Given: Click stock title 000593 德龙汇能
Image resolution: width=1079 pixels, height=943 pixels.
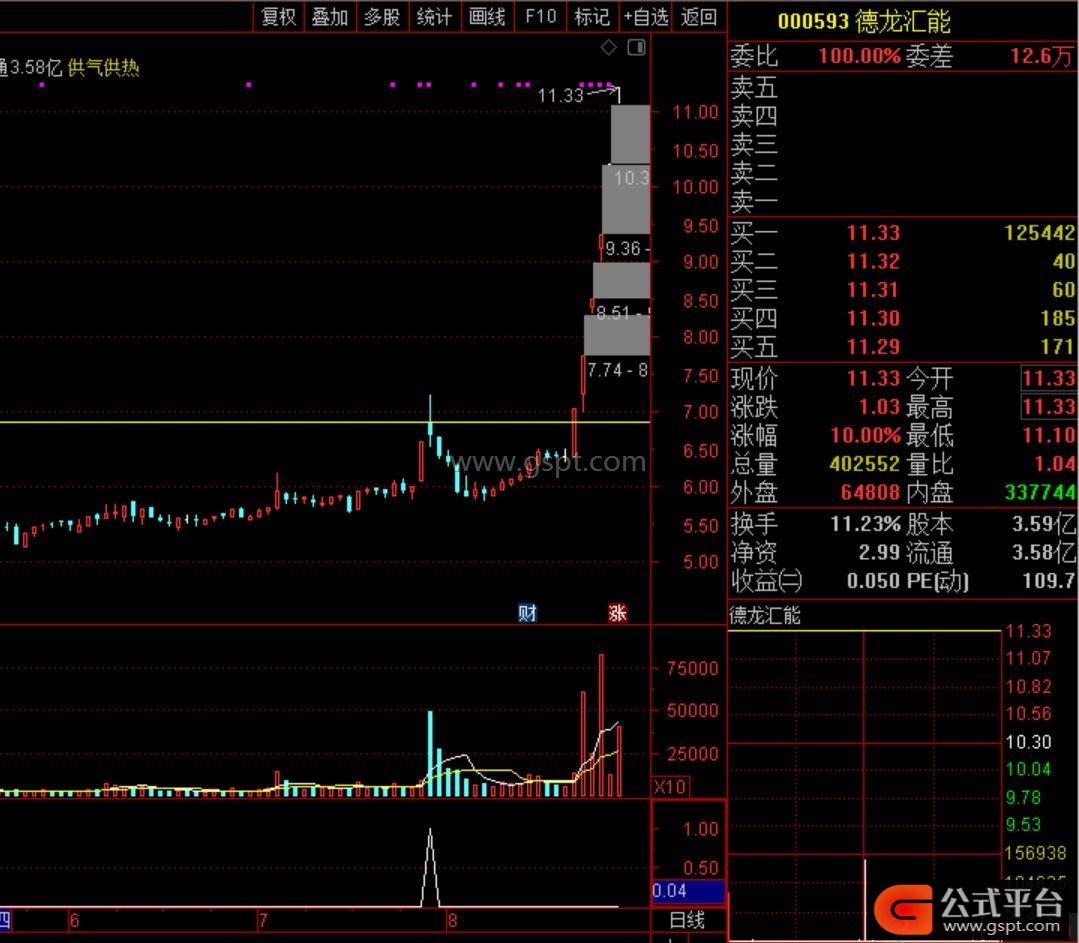Looking at the screenshot, I should pyautogui.click(x=864, y=21).
